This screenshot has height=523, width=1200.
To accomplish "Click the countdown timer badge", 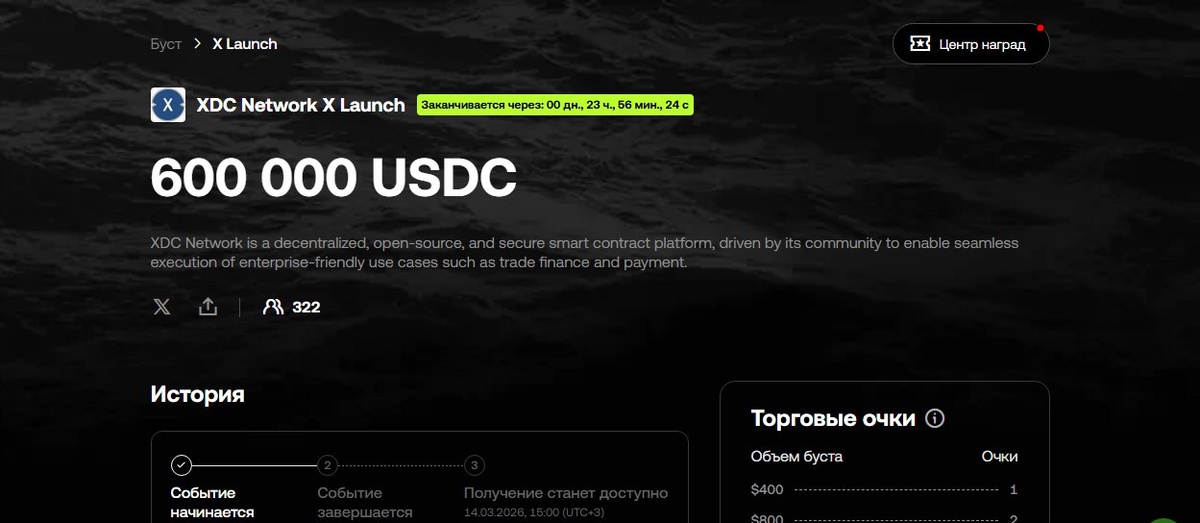I will [x=555, y=105].
